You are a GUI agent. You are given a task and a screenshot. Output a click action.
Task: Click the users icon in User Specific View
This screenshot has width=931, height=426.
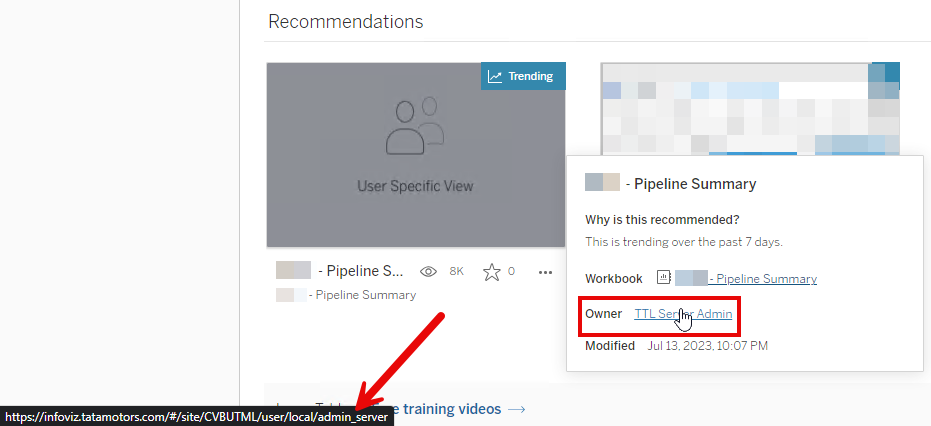coord(415,125)
